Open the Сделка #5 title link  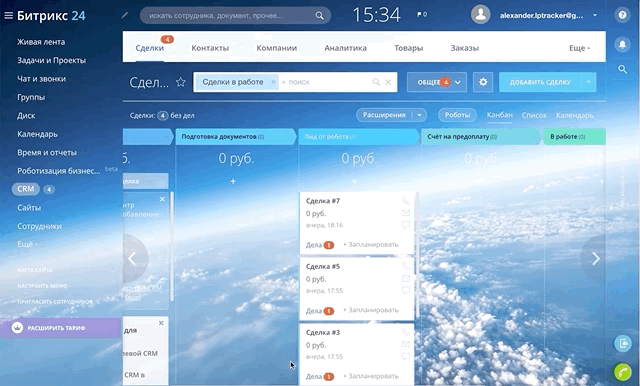point(322,266)
